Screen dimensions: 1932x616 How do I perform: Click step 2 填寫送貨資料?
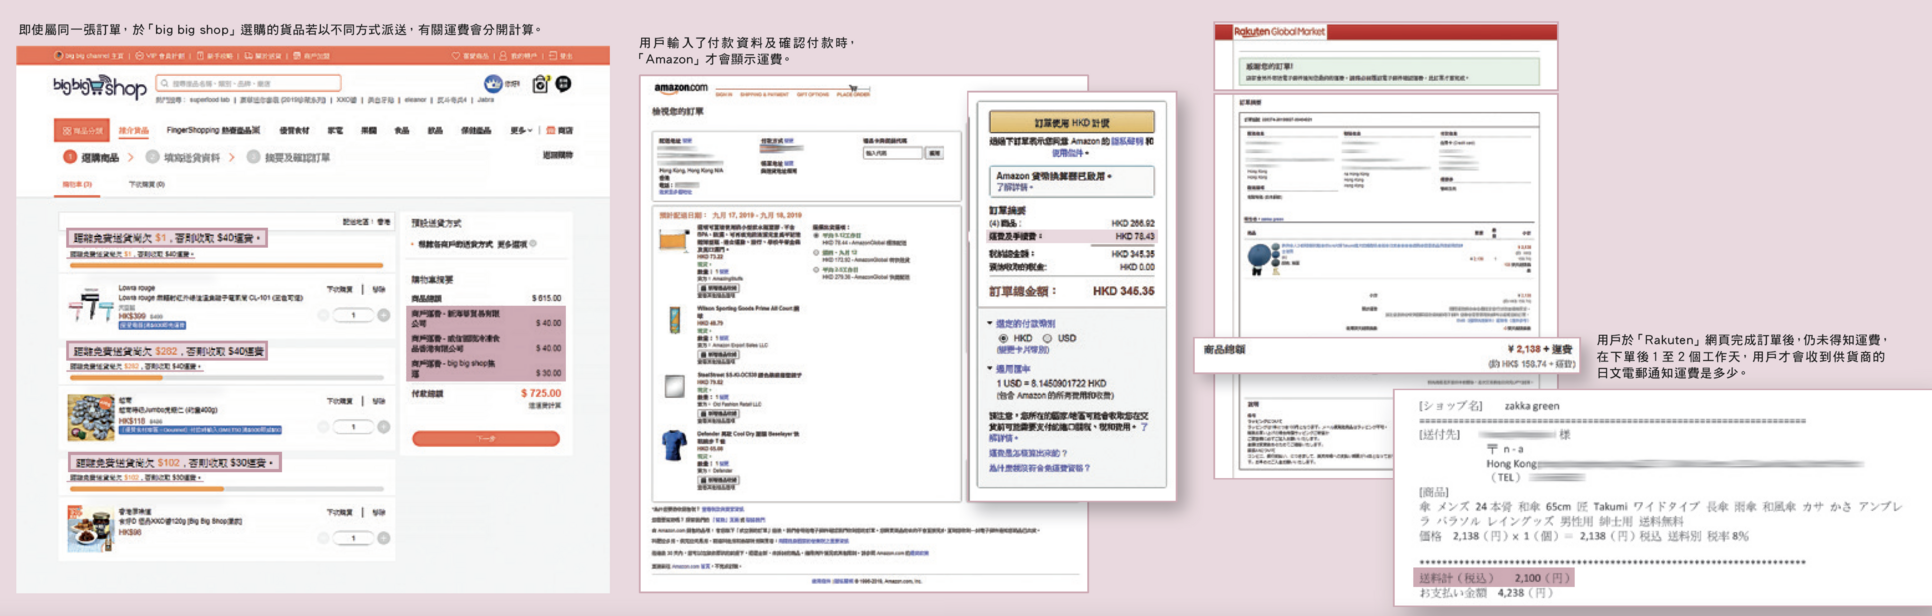(182, 157)
